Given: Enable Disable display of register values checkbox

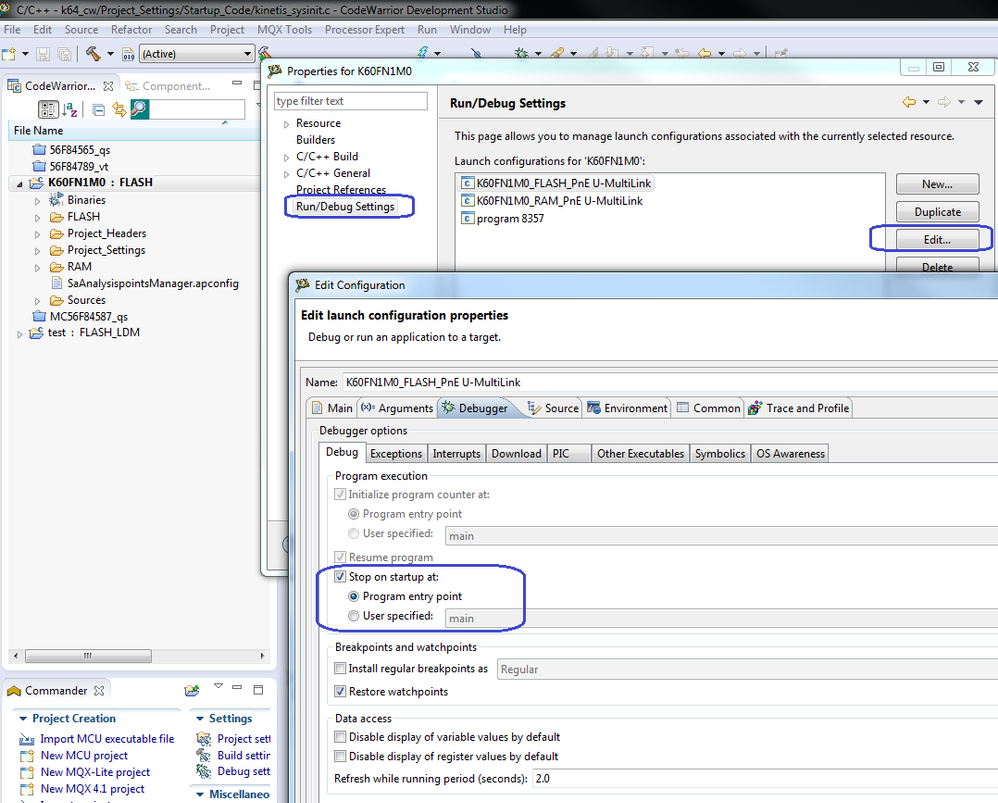Looking at the screenshot, I should tap(341, 756).
